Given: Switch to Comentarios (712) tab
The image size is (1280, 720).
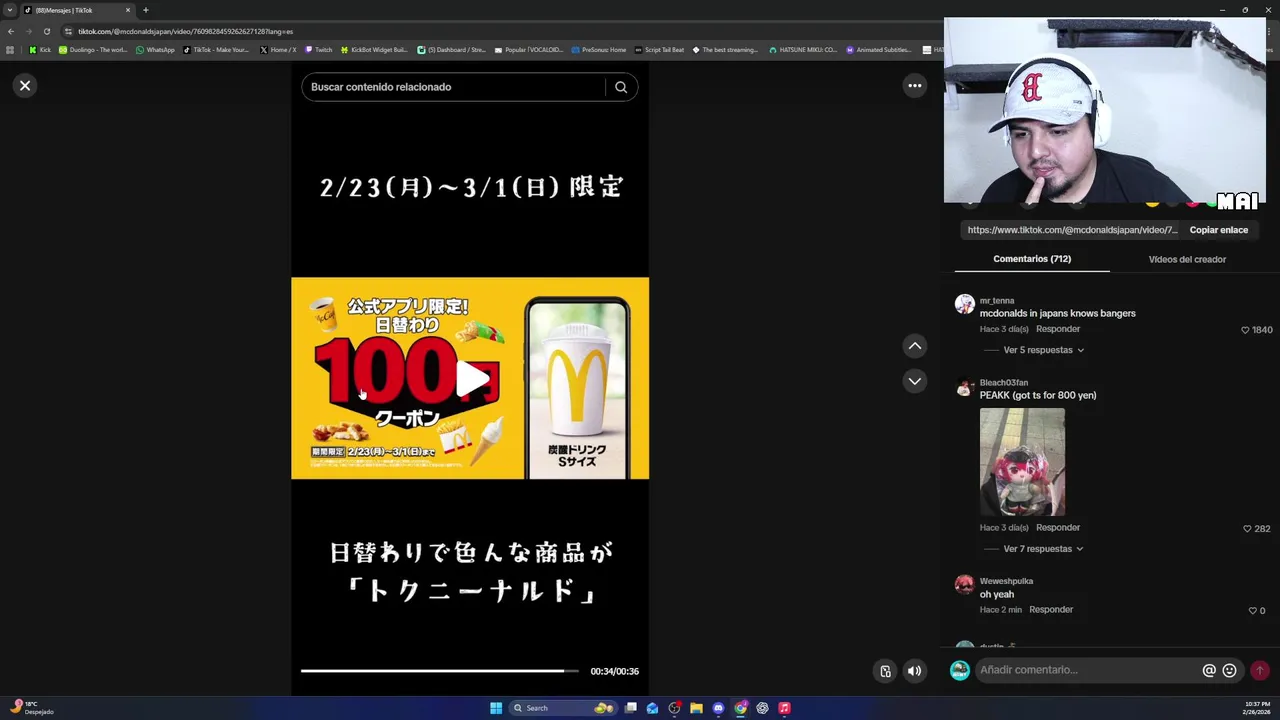Looking at the screenshot, I should pos(1032,259).
